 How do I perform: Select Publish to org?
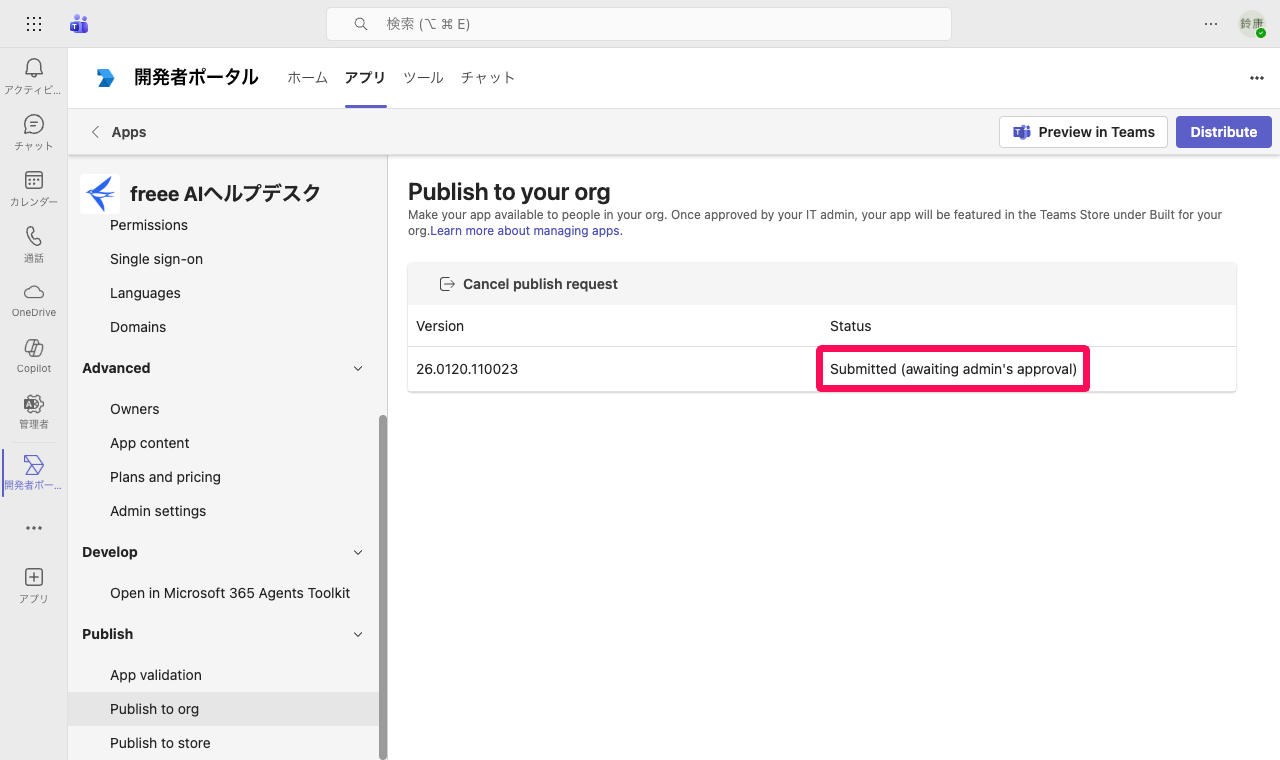pos(224,709)
